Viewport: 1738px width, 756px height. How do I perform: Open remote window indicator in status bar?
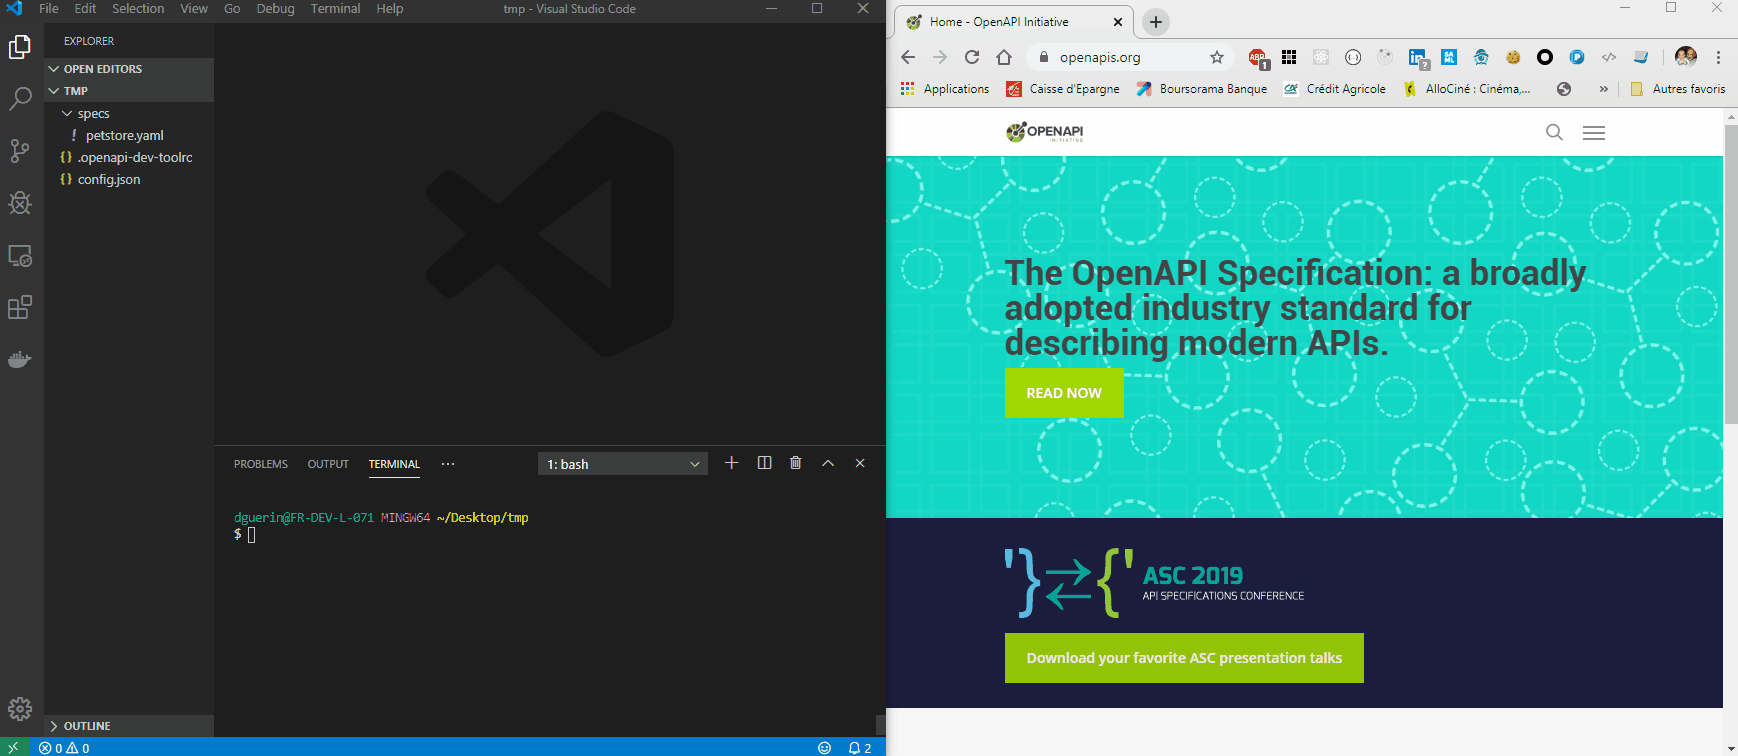click(14, 748)
